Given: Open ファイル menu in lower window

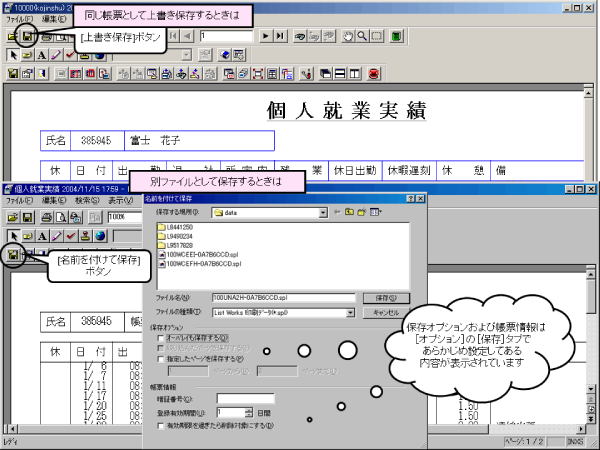Looking at the screenshot, I should pyautogui.click(x=20, y=201).
